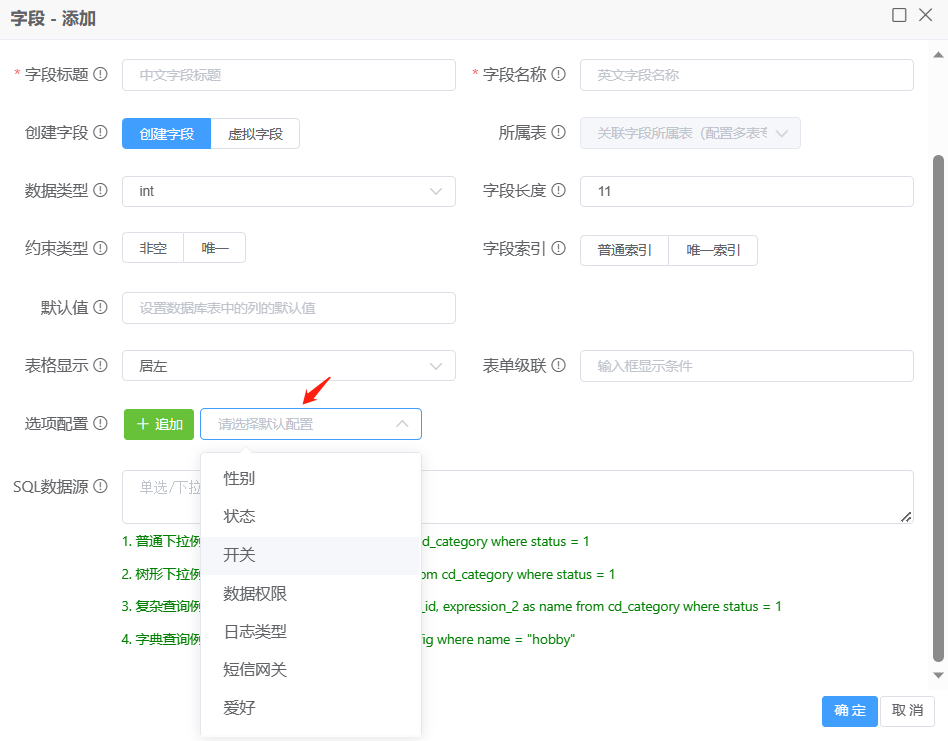Enable the 唯一索引 option
The height and width of the screenshot is (741, 948).
coord(713,251)
